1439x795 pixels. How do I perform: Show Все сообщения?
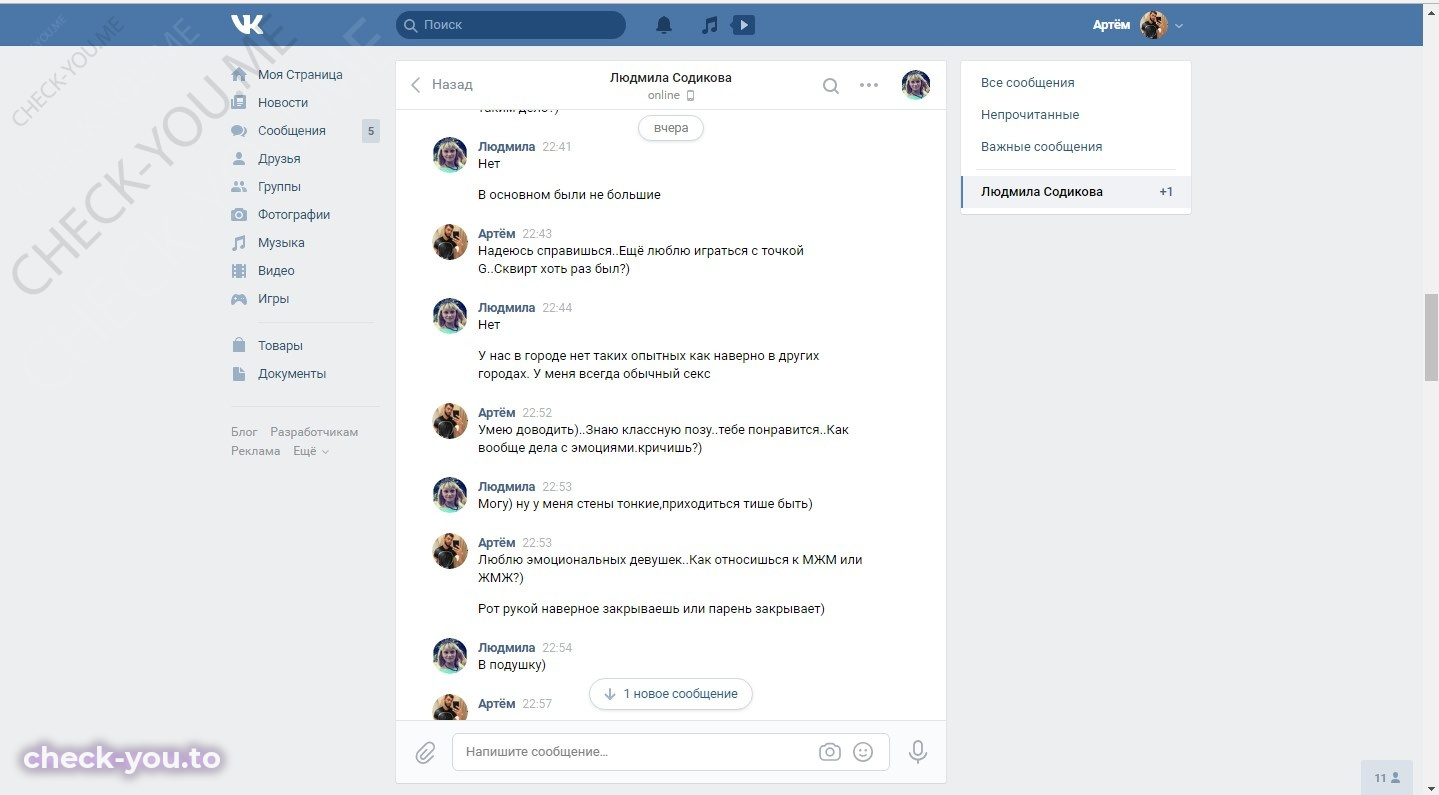click(x=1028, y=83)
